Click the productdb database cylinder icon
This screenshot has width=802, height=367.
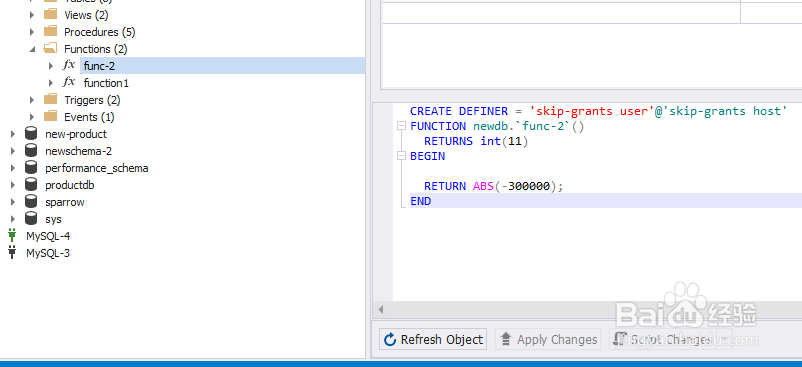tap(31, 185)
